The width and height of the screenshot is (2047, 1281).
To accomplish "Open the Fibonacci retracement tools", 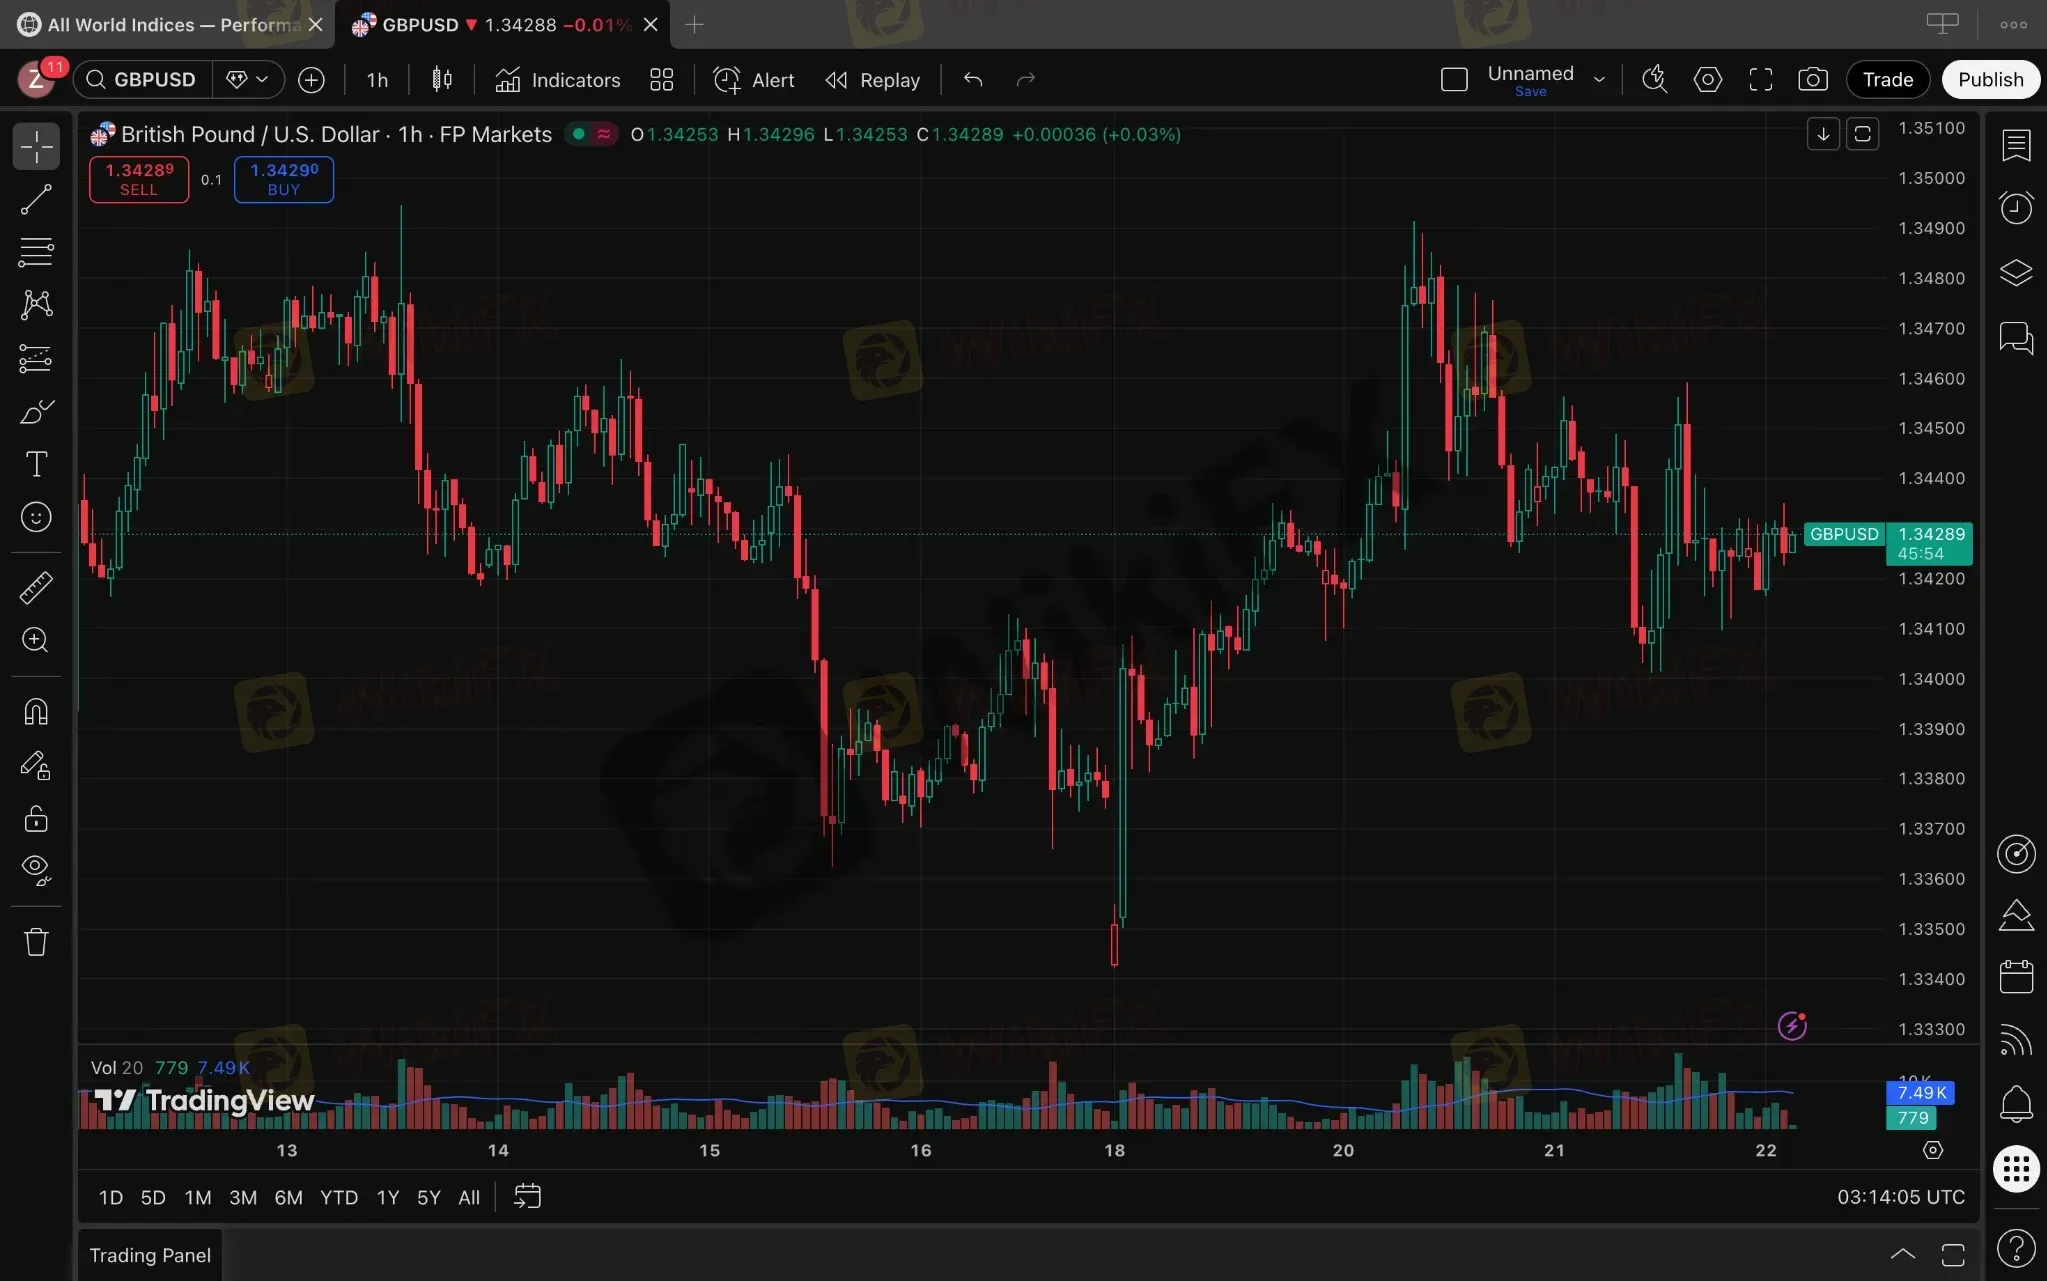I will (x=36, y=252).
